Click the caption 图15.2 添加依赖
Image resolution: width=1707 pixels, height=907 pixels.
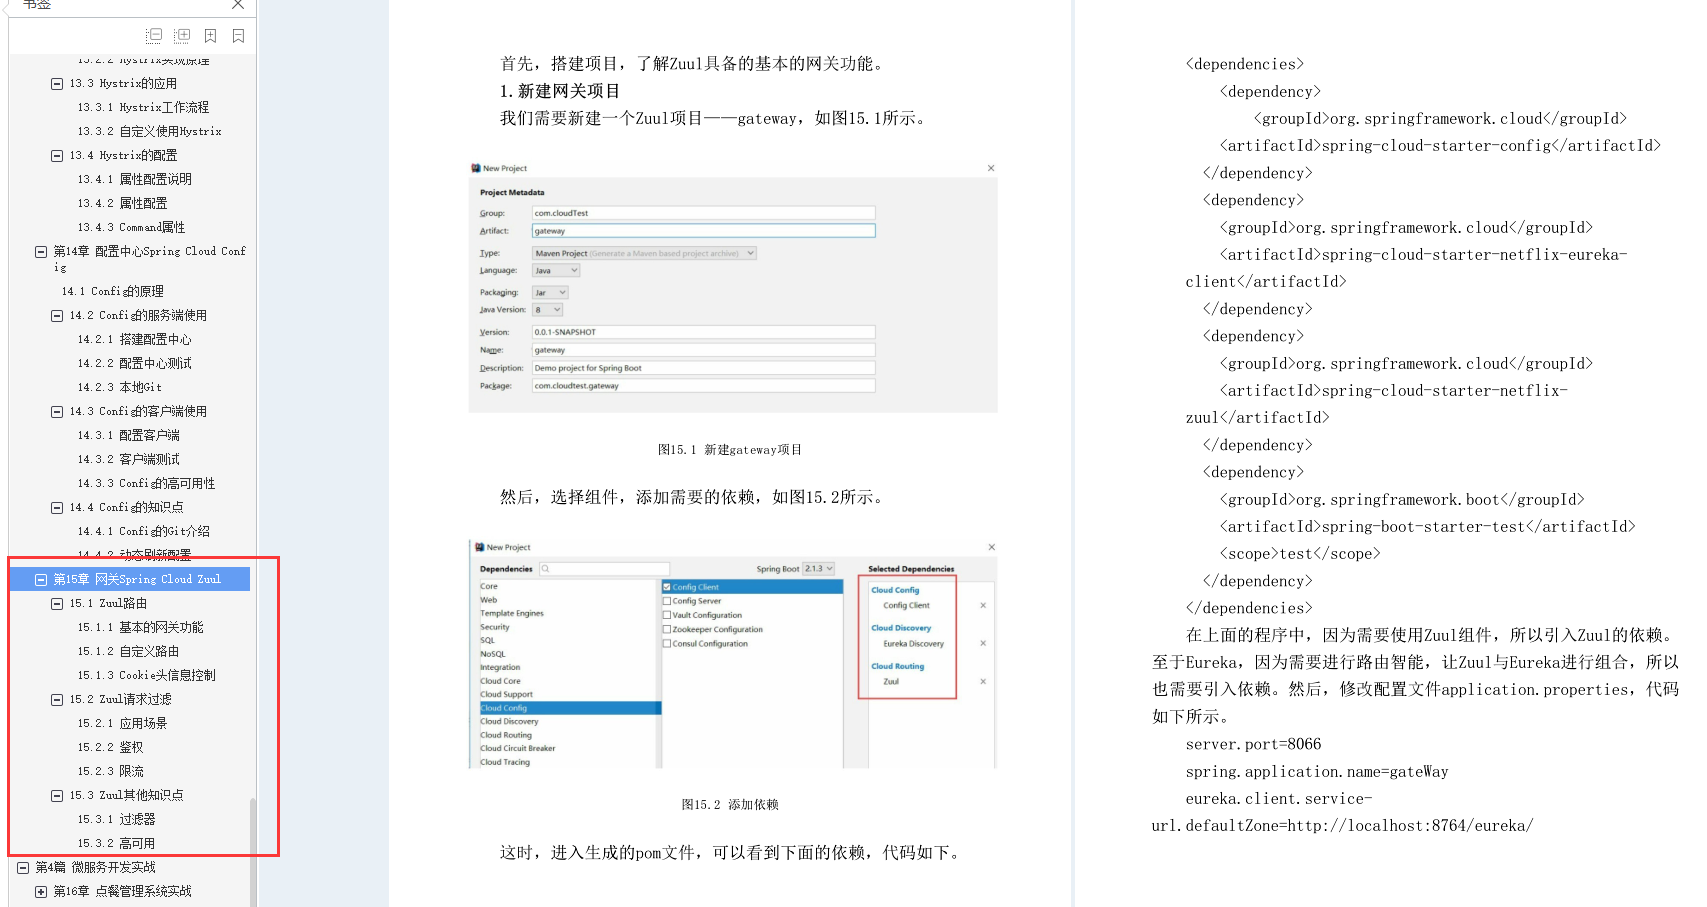point(730,804)
